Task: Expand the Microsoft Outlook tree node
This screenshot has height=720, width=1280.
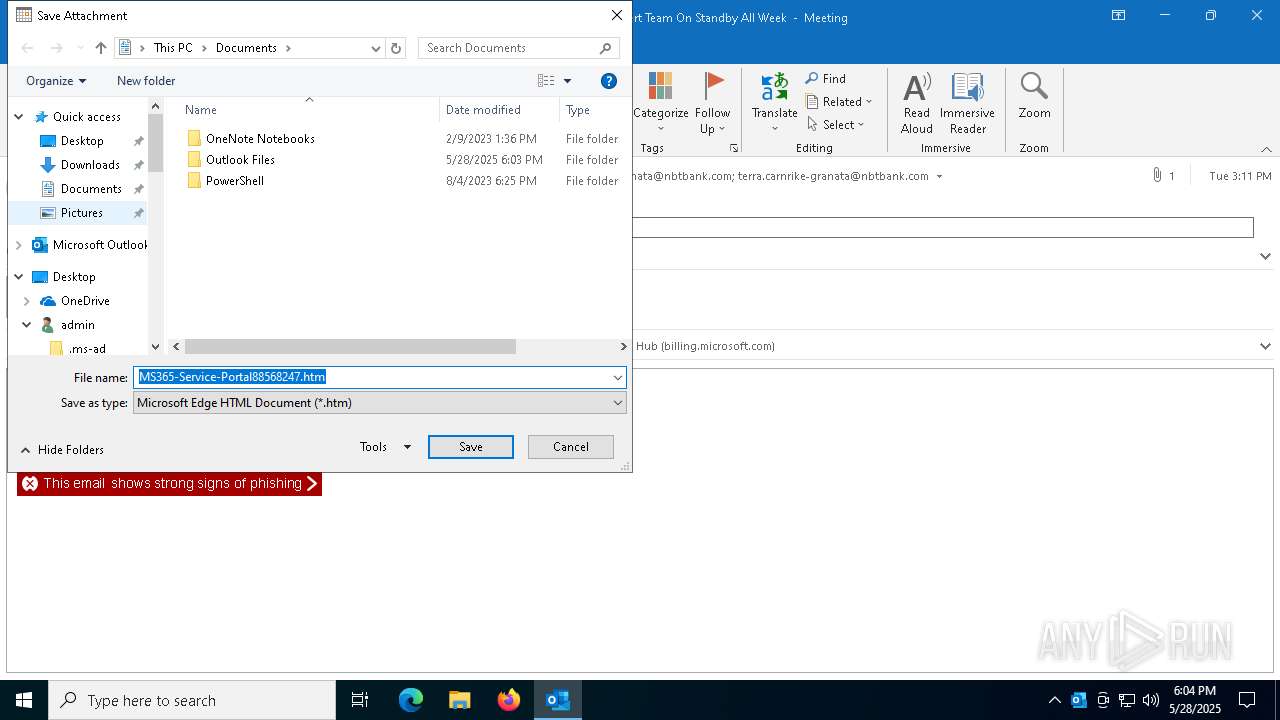Action: click(18, 245)
